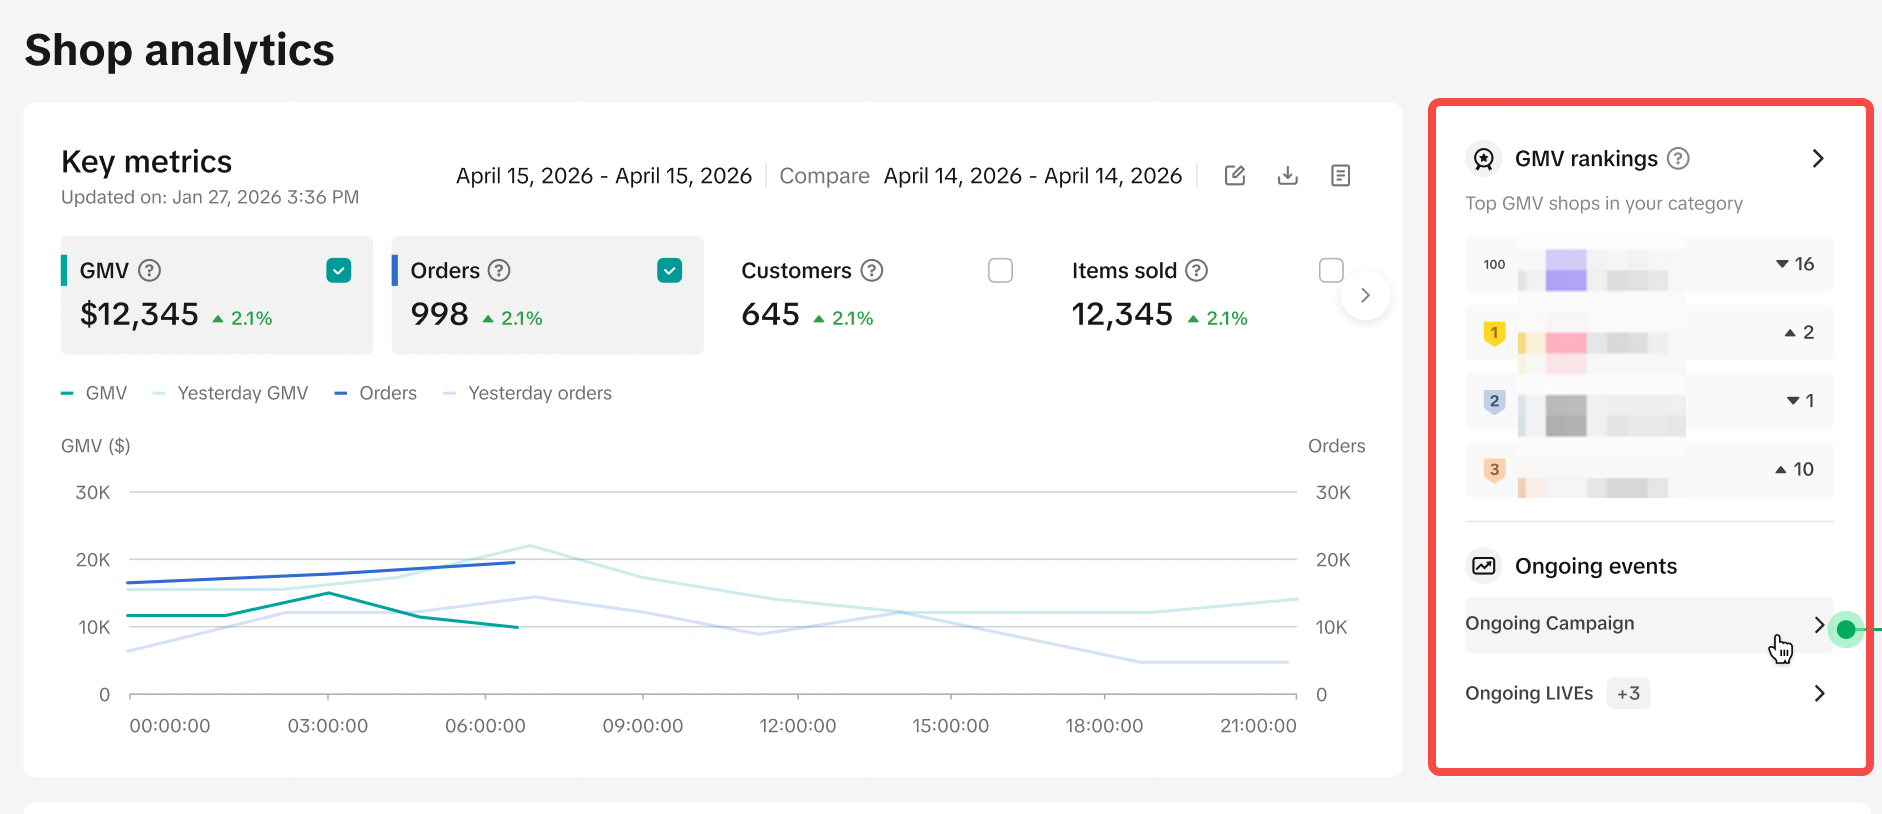Image resolution: width=1882 pixels, height=814 pixels.
Task: Open the Ongoing Campaign row
Action: [1648, 624]
